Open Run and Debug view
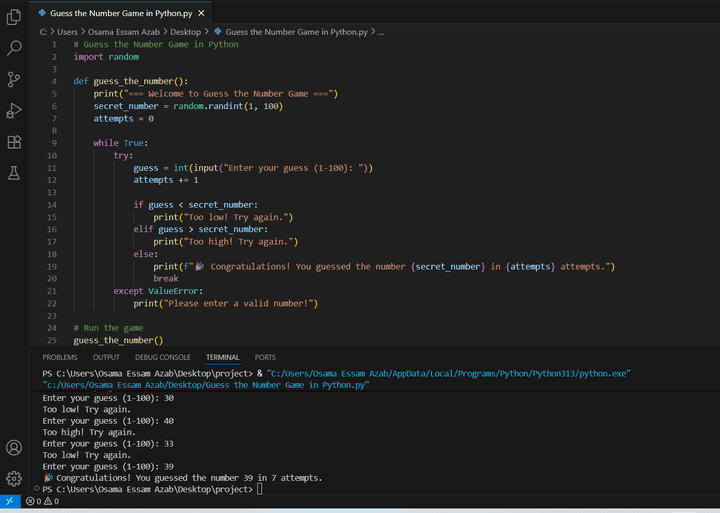 14,111
